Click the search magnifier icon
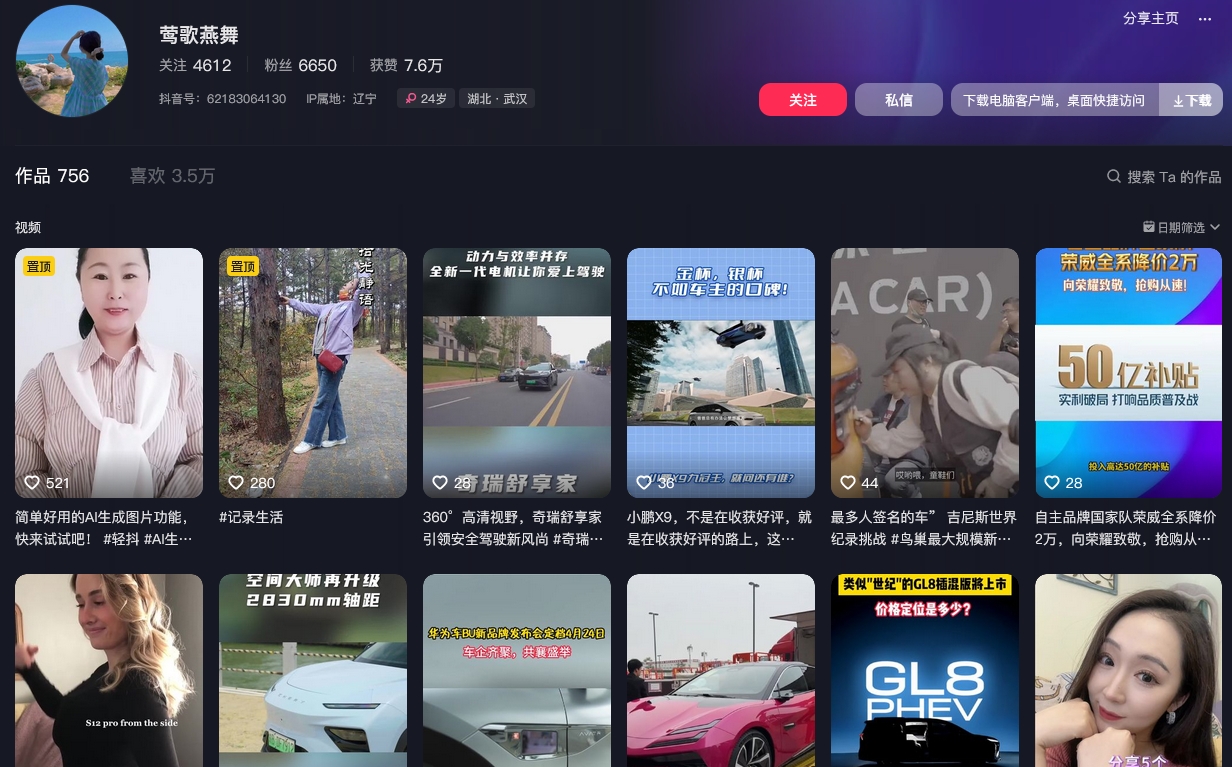Image resolution: width=1232 pixels, height=767 pixels. coord(1114,176)
